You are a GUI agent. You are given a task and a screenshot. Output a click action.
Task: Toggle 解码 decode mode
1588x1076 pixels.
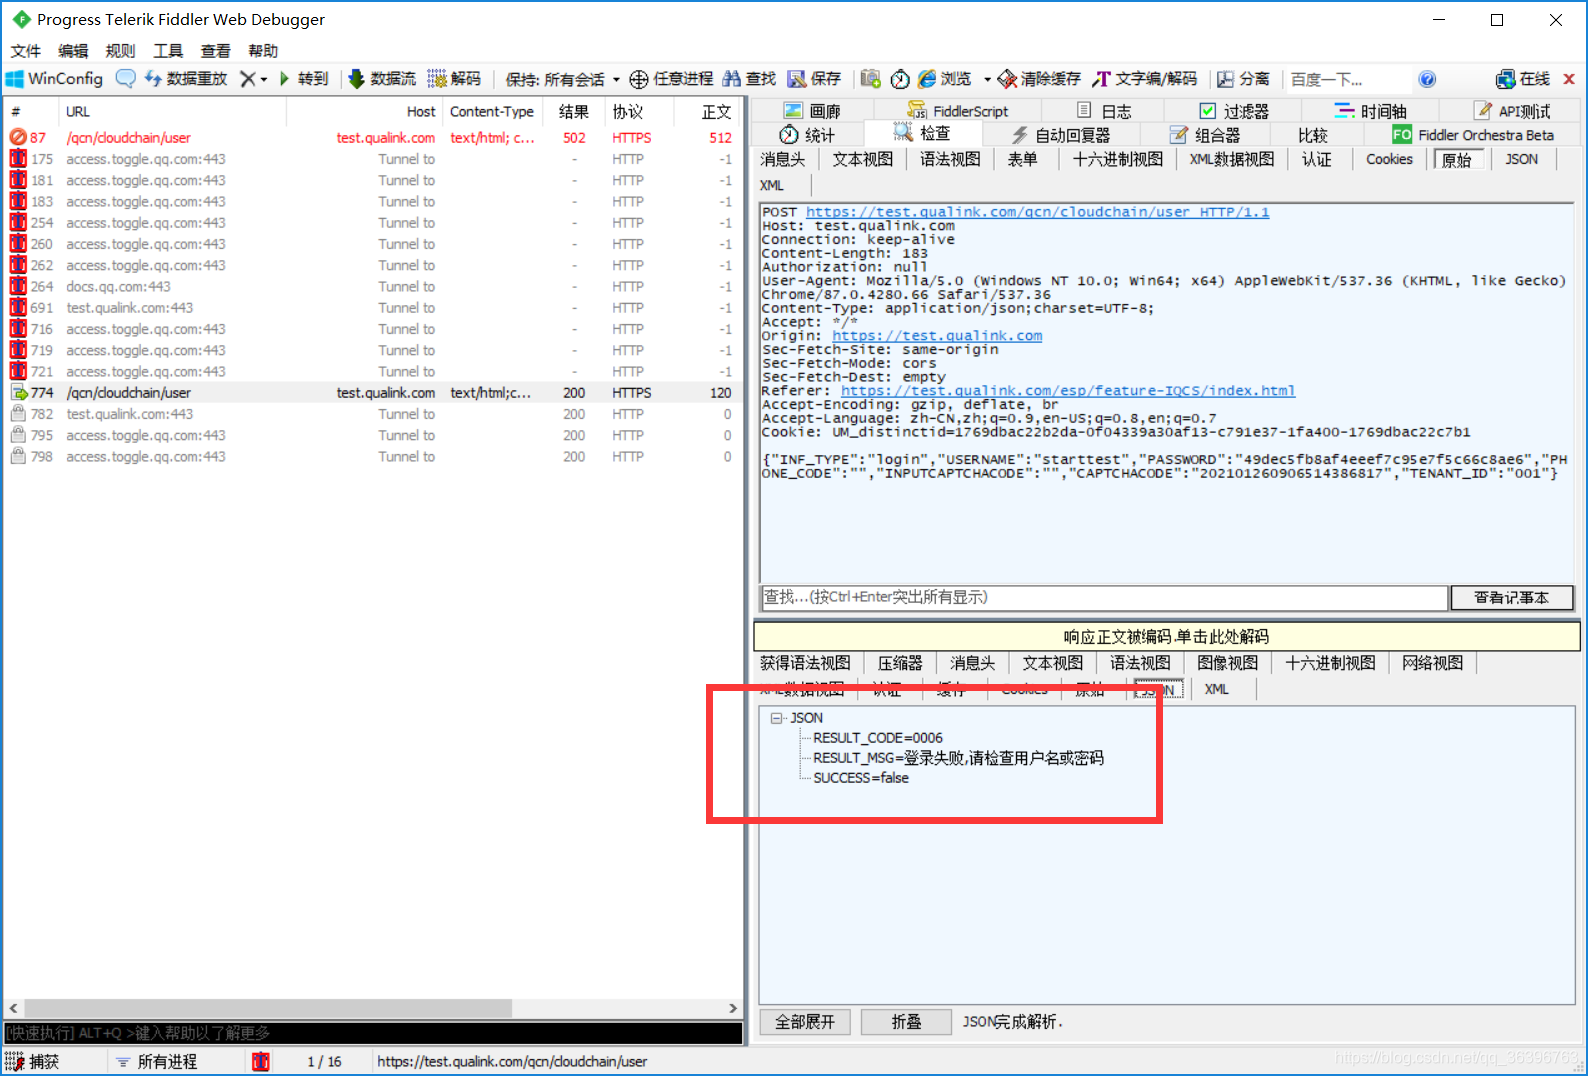[x=454, y=79]
